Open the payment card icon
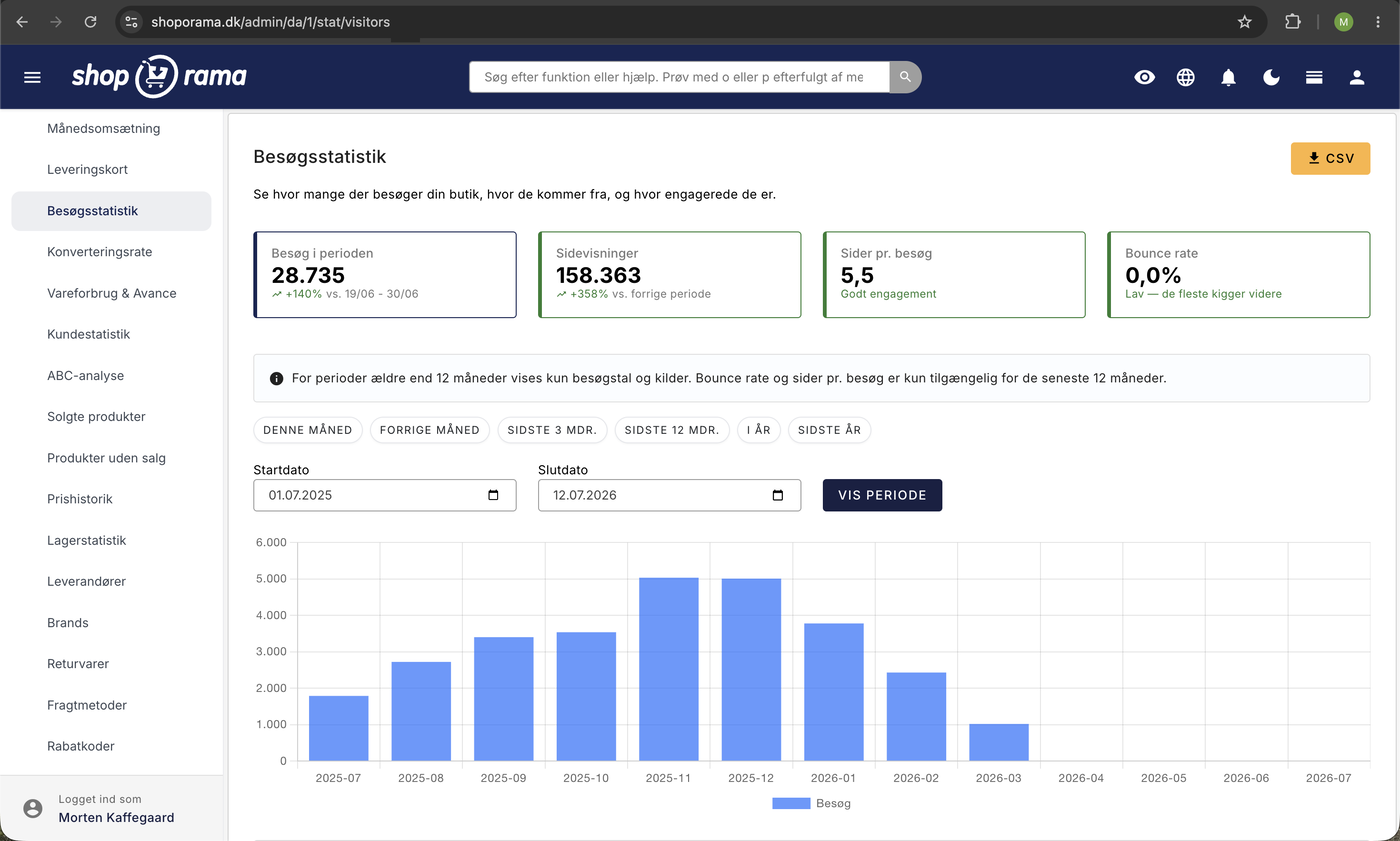This screenshot has width=1400, height=841. [x=1314, y=77]
